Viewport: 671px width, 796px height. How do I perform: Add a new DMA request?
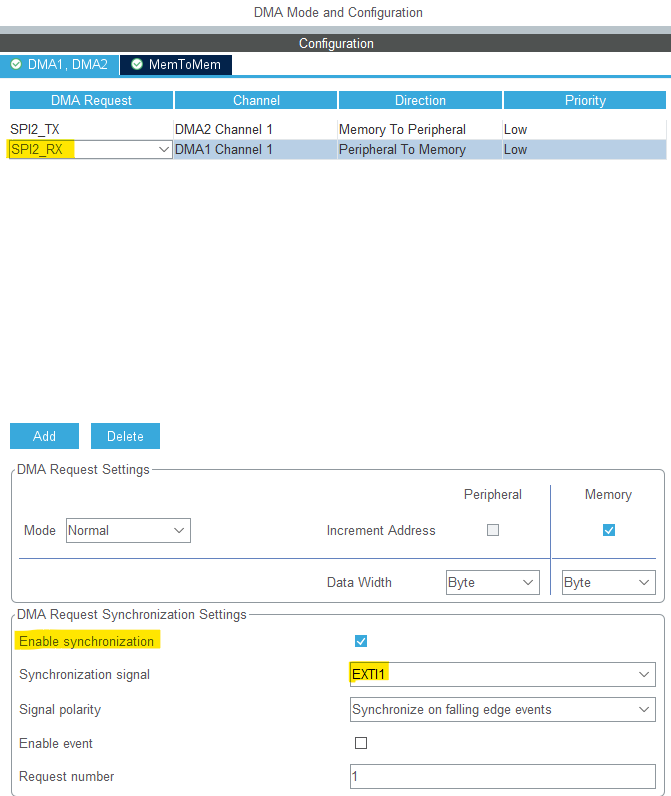pos(45,436)
